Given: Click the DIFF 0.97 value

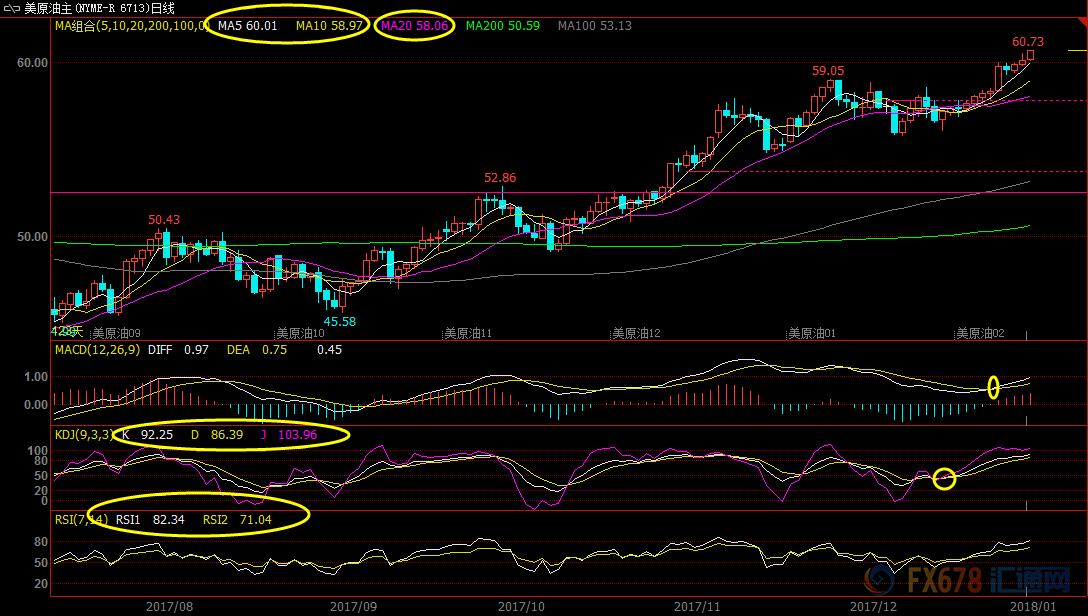Looking at the screenshot, I should click(x=178, y=350).
